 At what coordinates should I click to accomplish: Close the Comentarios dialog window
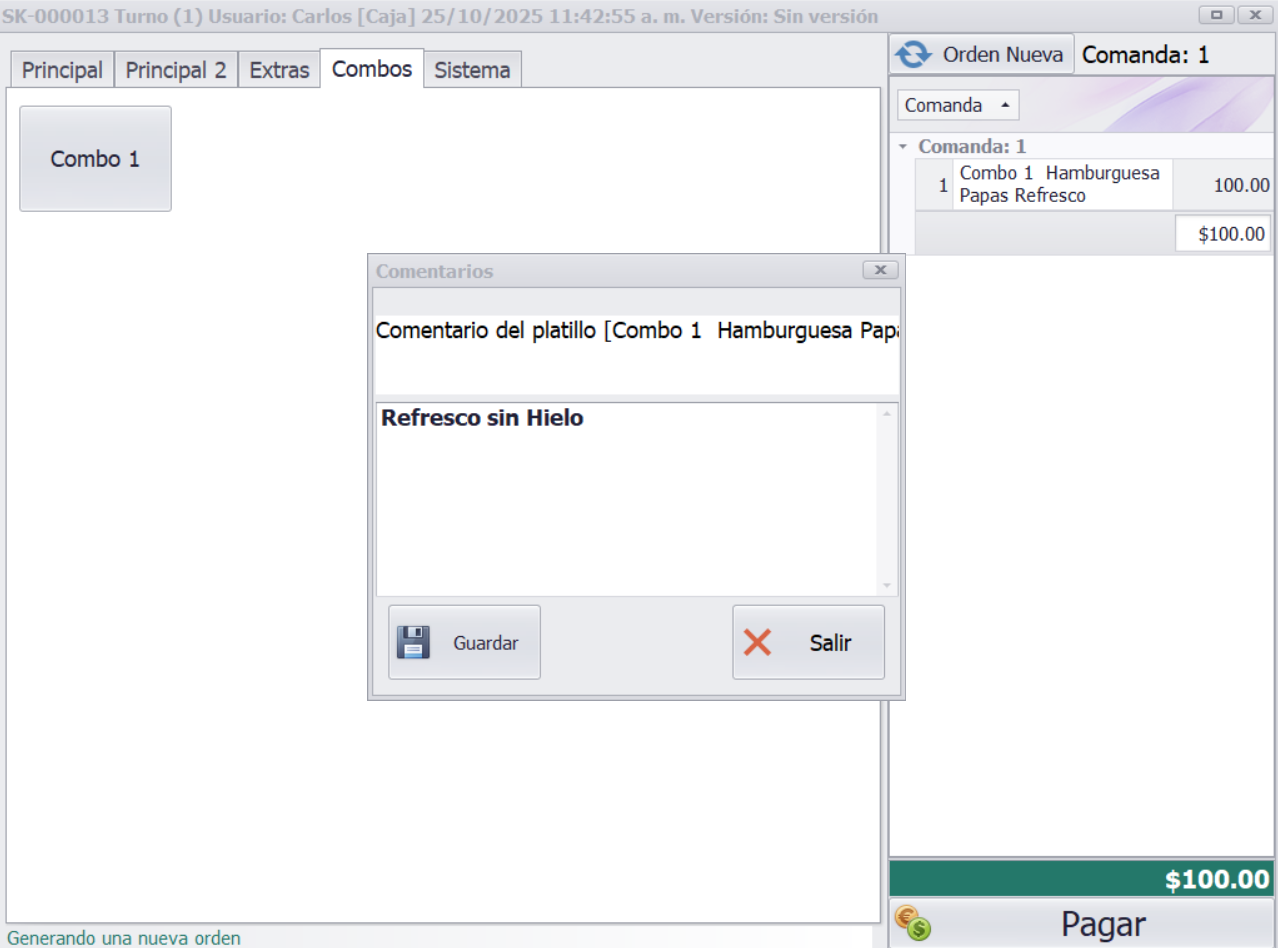pyautogui.click(x=880, y=270)
